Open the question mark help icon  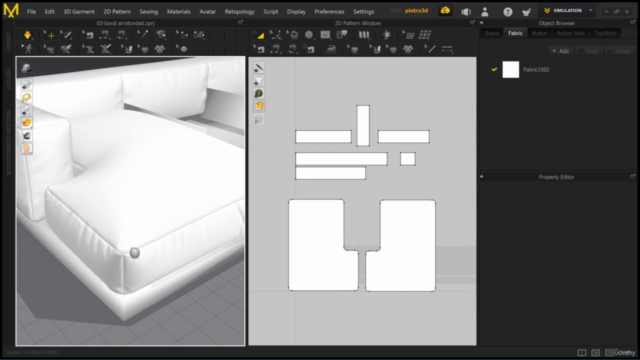507,12
